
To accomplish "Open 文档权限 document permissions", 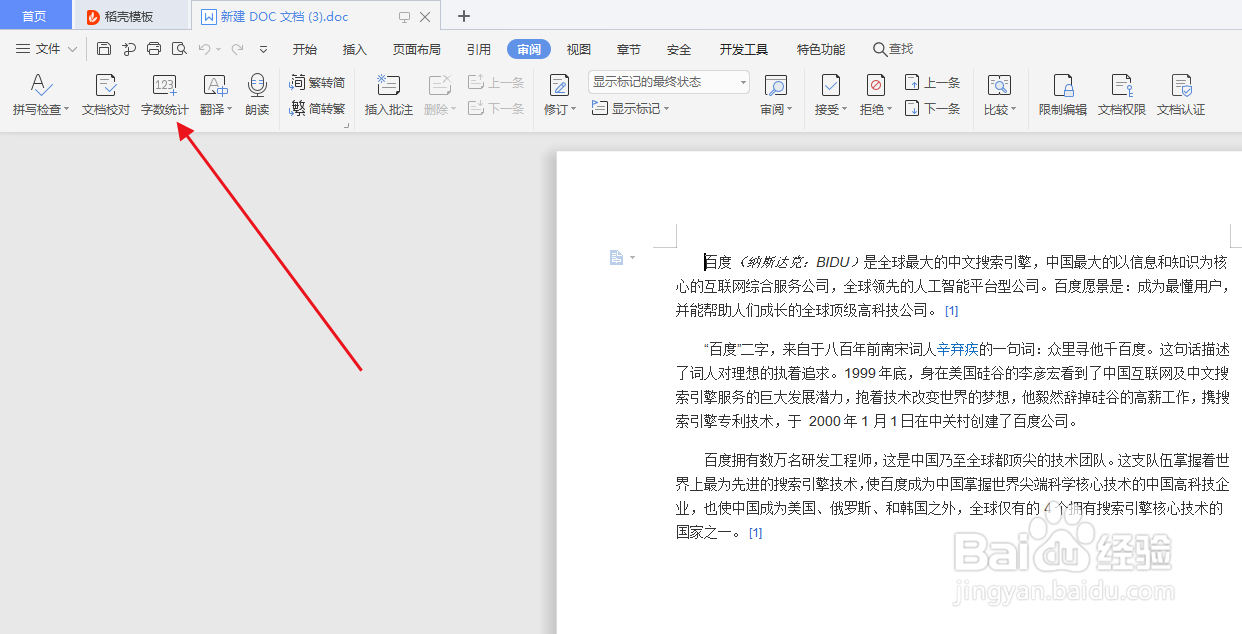I will click(x=1122, y=96).
